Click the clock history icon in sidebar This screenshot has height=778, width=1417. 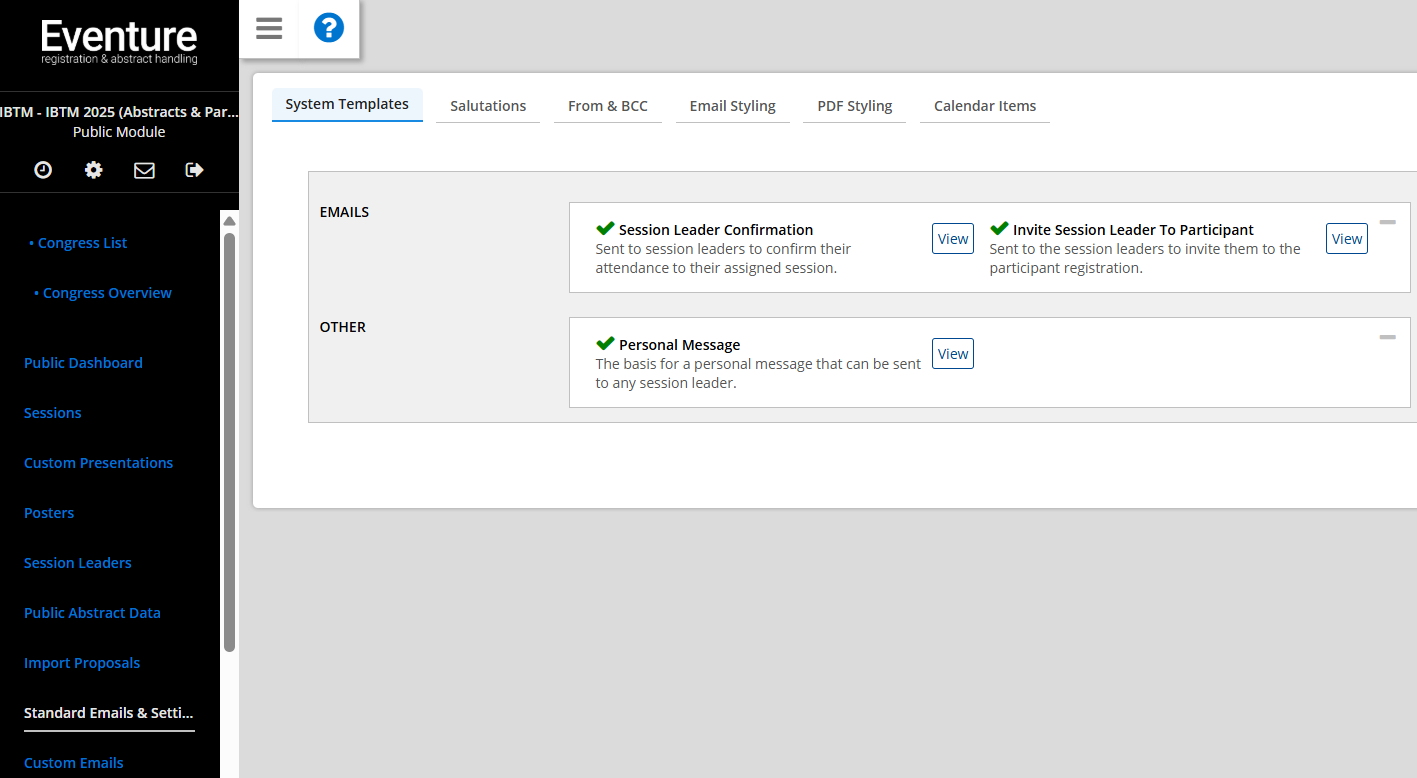pyautogui.click(x=43, y=170)
